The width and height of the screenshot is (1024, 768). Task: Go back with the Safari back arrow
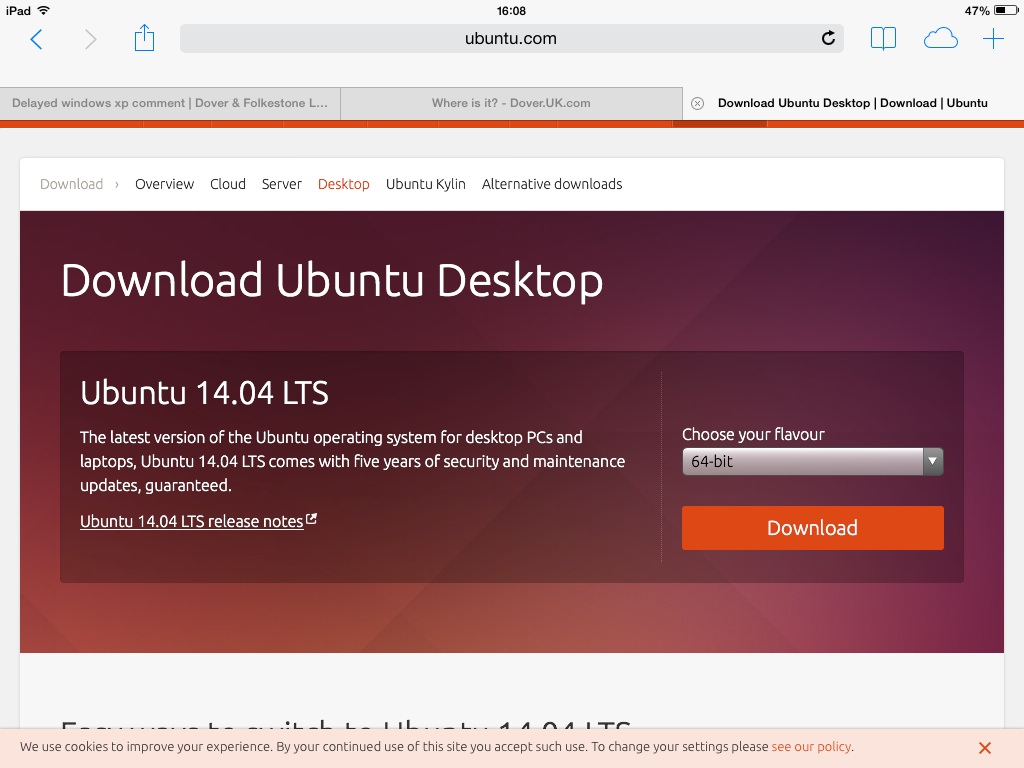37,39
